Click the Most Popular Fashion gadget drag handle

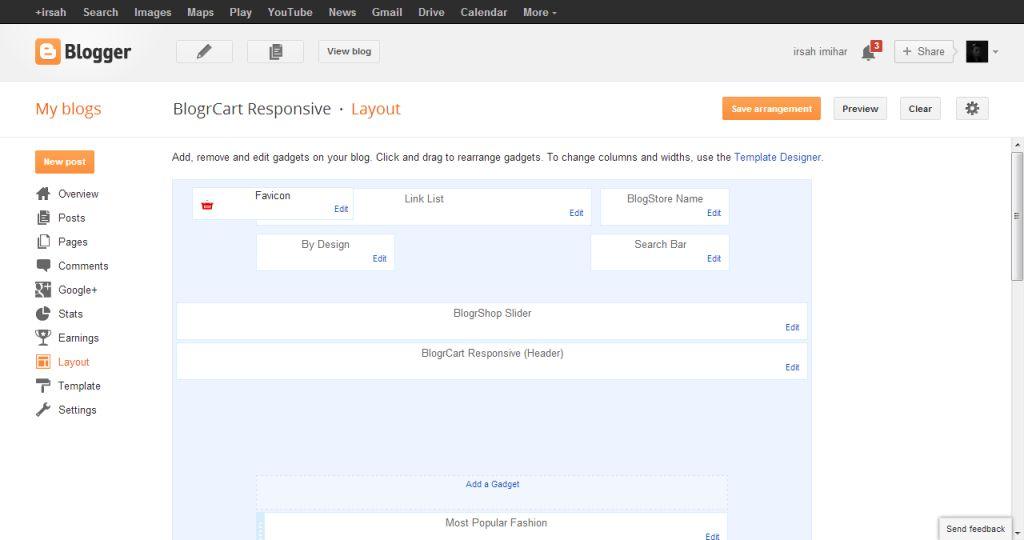click(261, 526)
